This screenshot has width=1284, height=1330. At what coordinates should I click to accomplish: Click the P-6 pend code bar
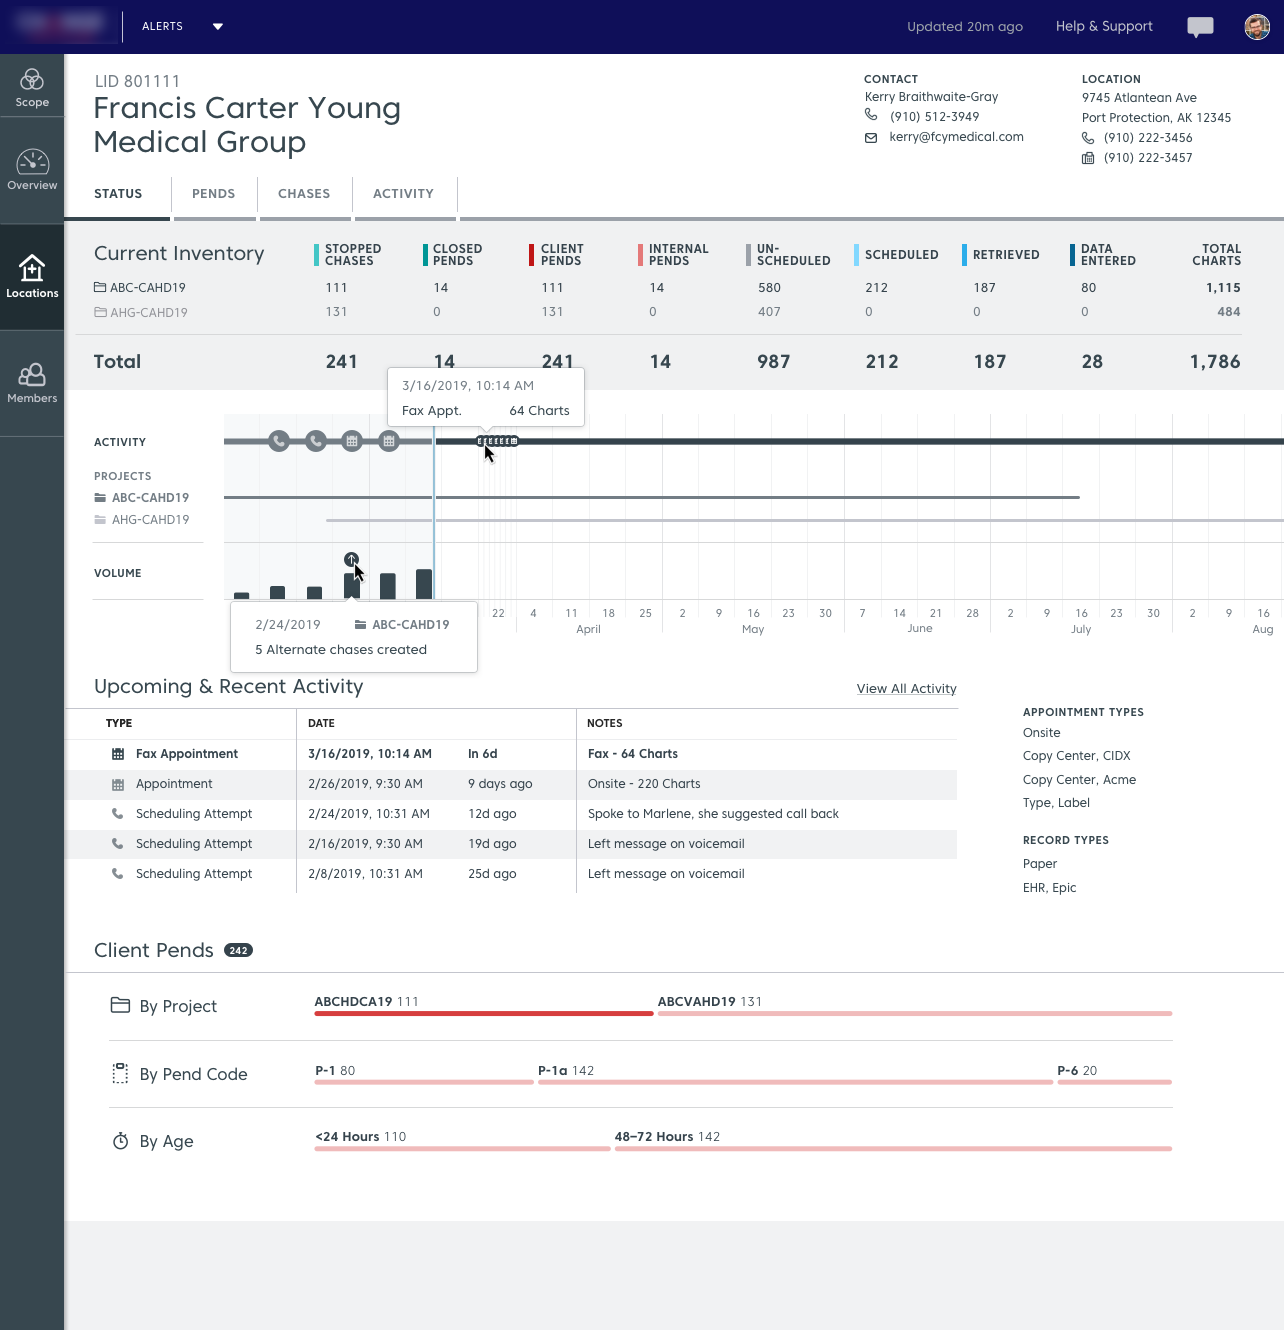tap(1114, 1082)
